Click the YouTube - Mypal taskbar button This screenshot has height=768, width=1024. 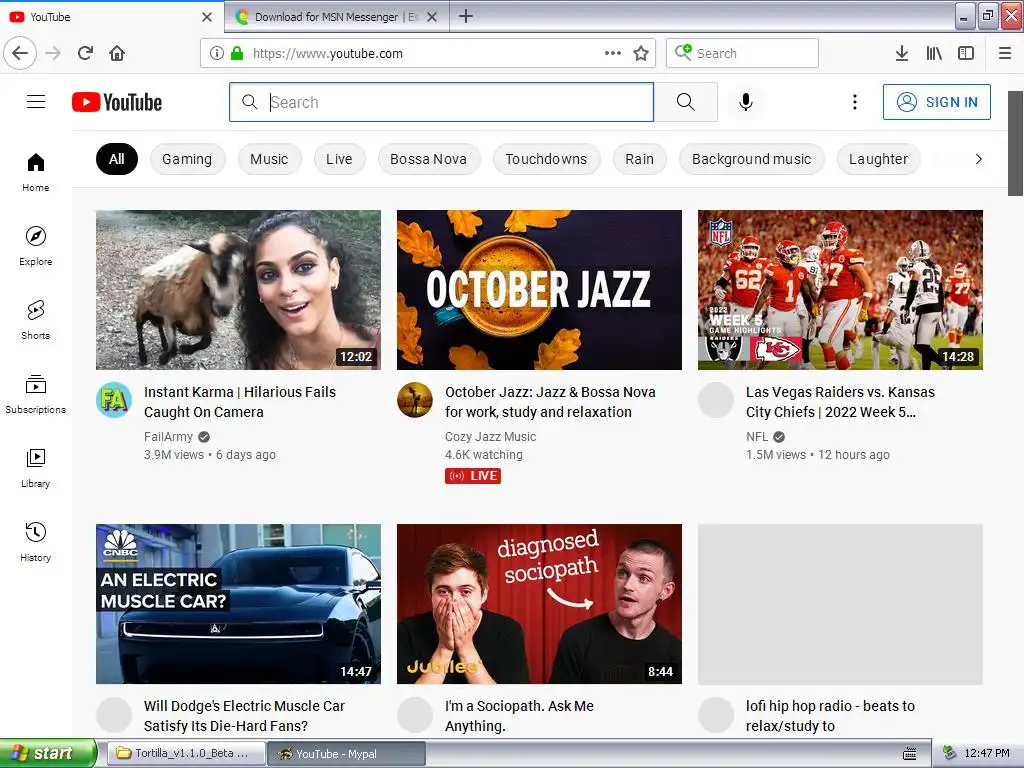coord(346,754)
